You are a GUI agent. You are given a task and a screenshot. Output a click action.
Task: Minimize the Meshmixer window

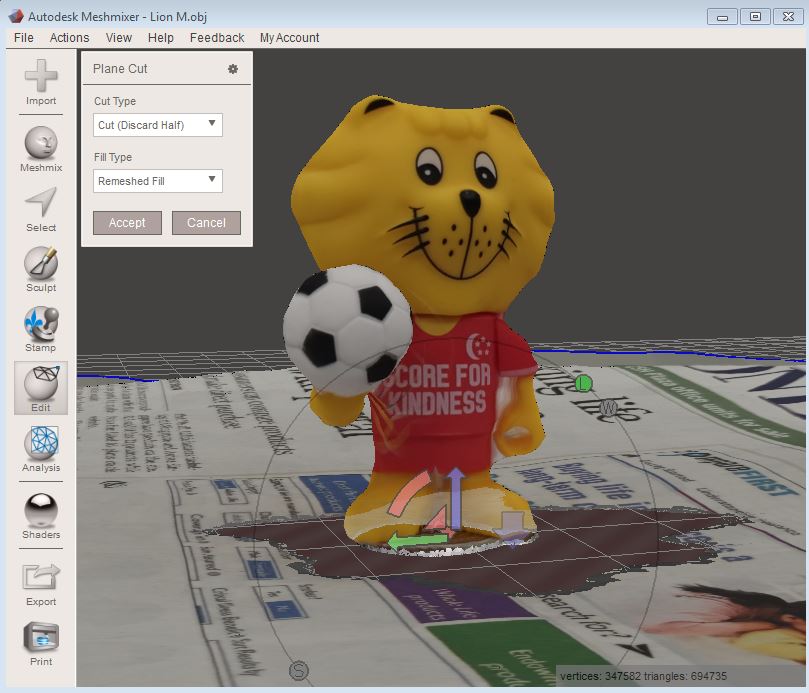point(722,17)
